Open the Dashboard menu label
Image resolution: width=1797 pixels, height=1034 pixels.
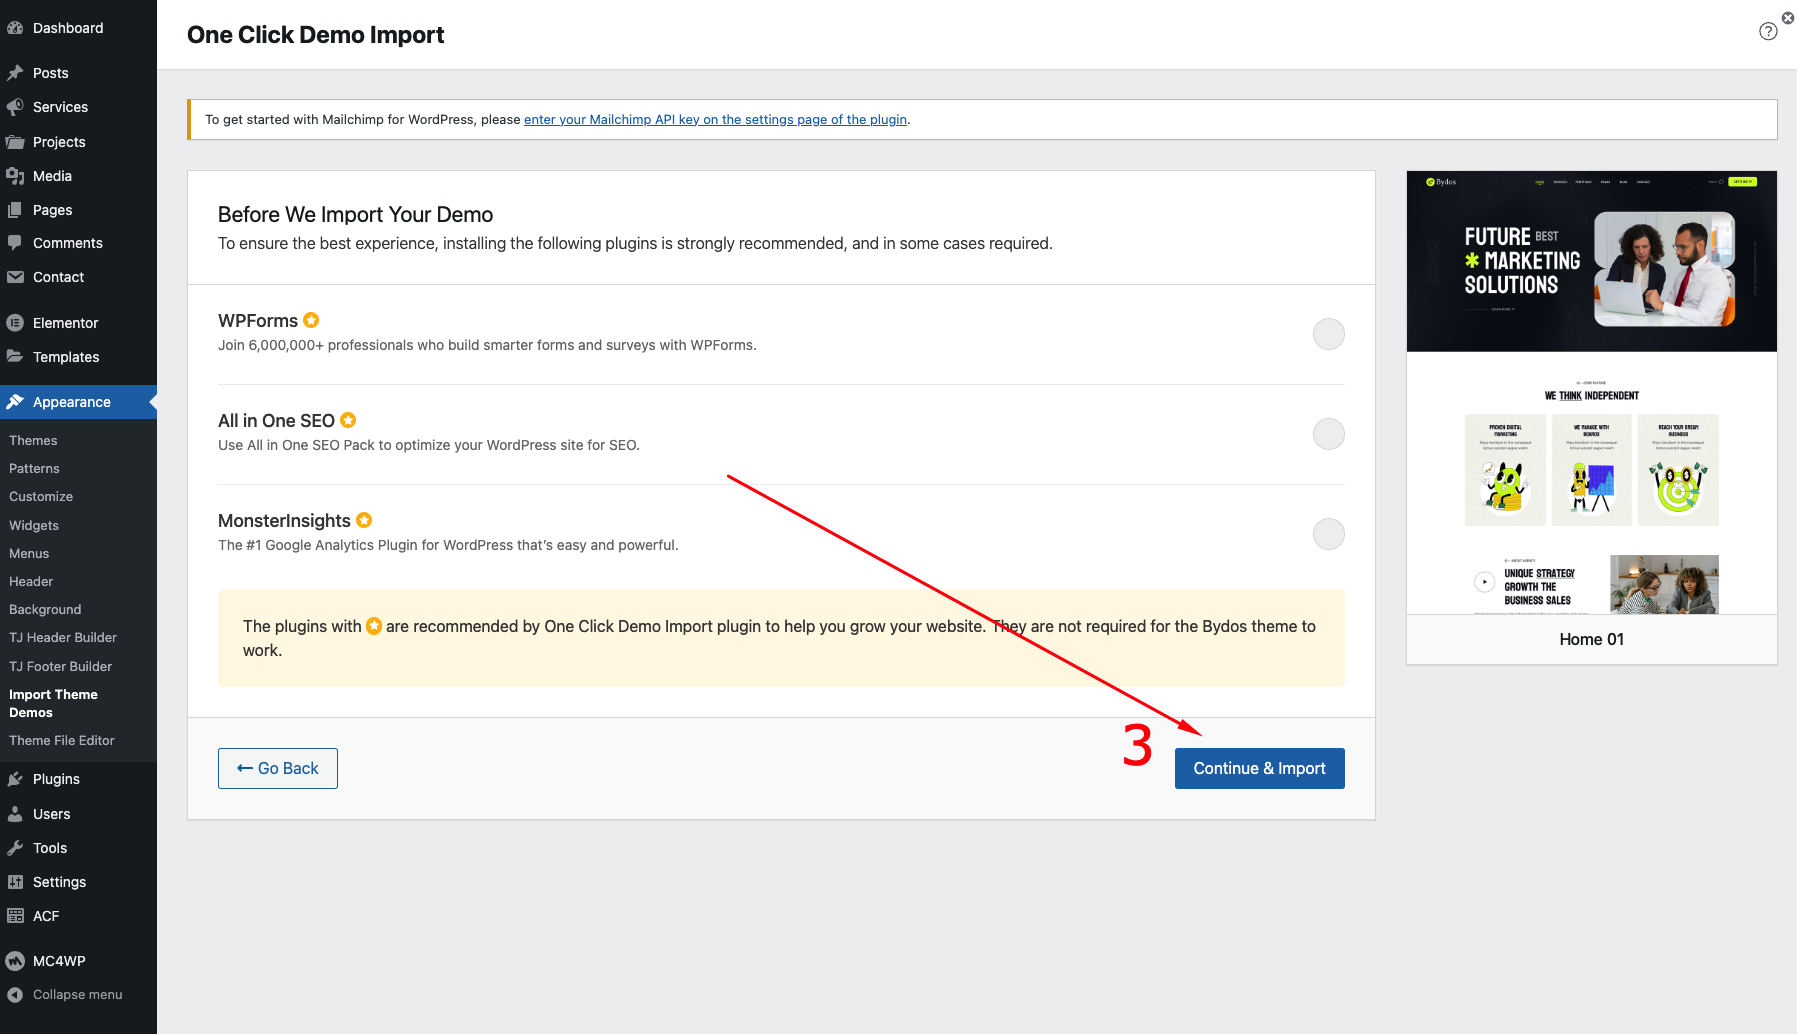coord(68,28)
